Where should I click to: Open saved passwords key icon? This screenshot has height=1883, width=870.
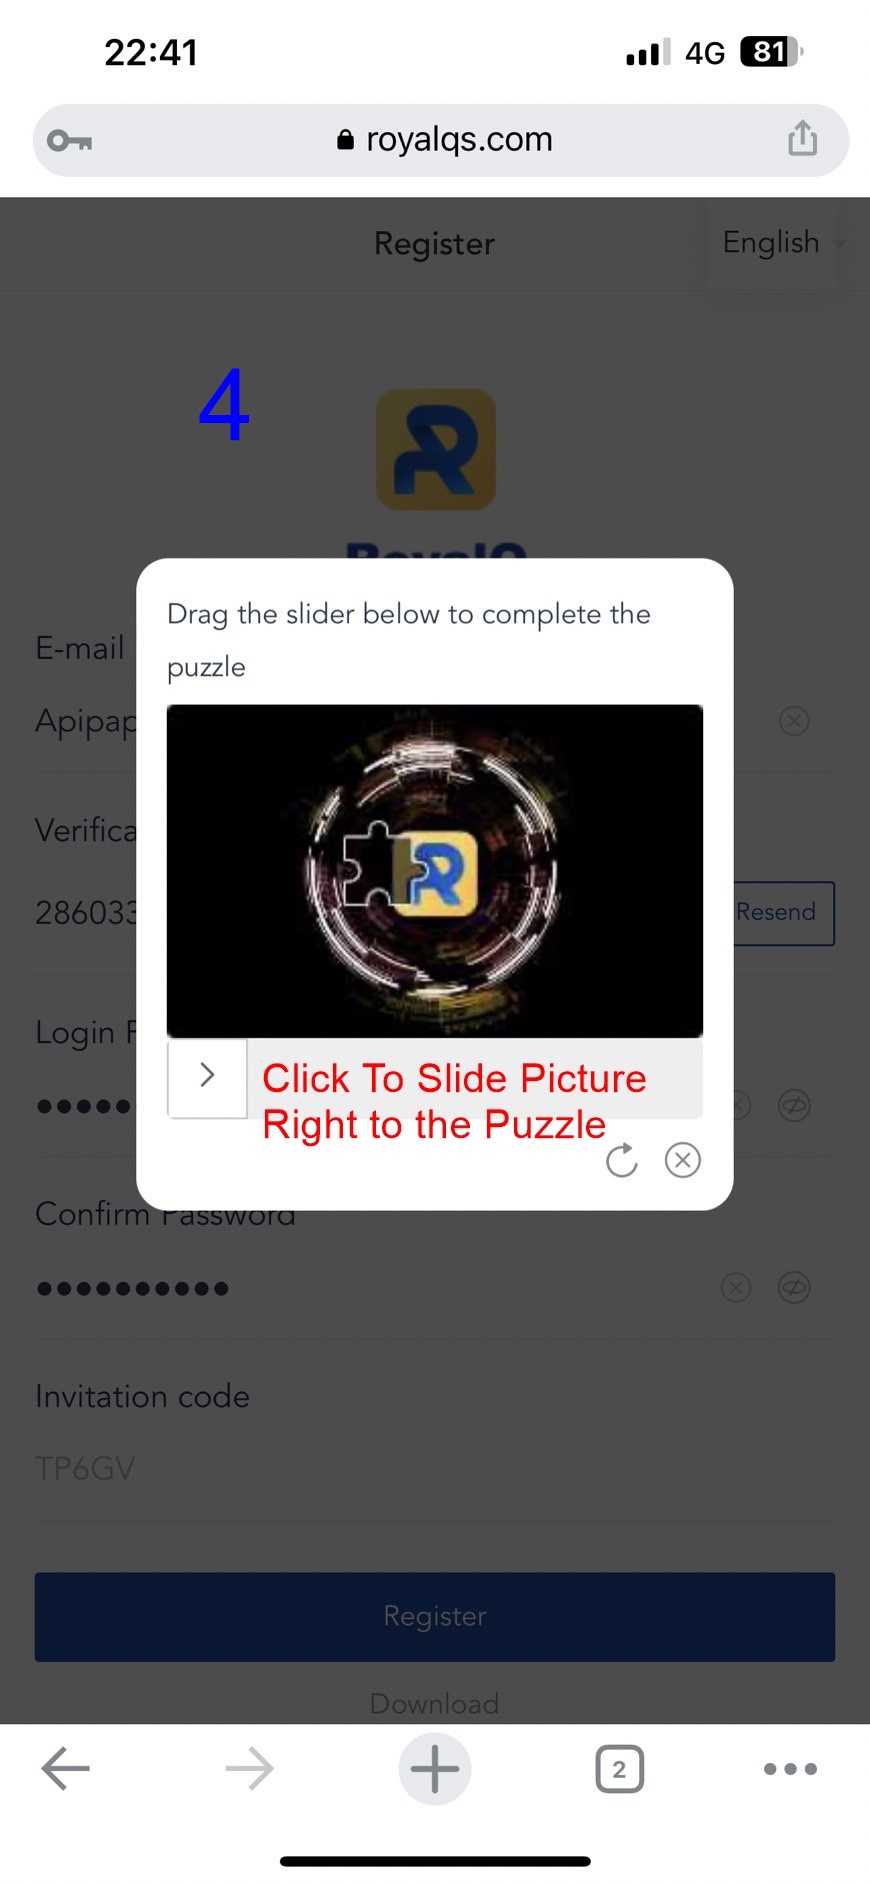(x=69, y=141)
